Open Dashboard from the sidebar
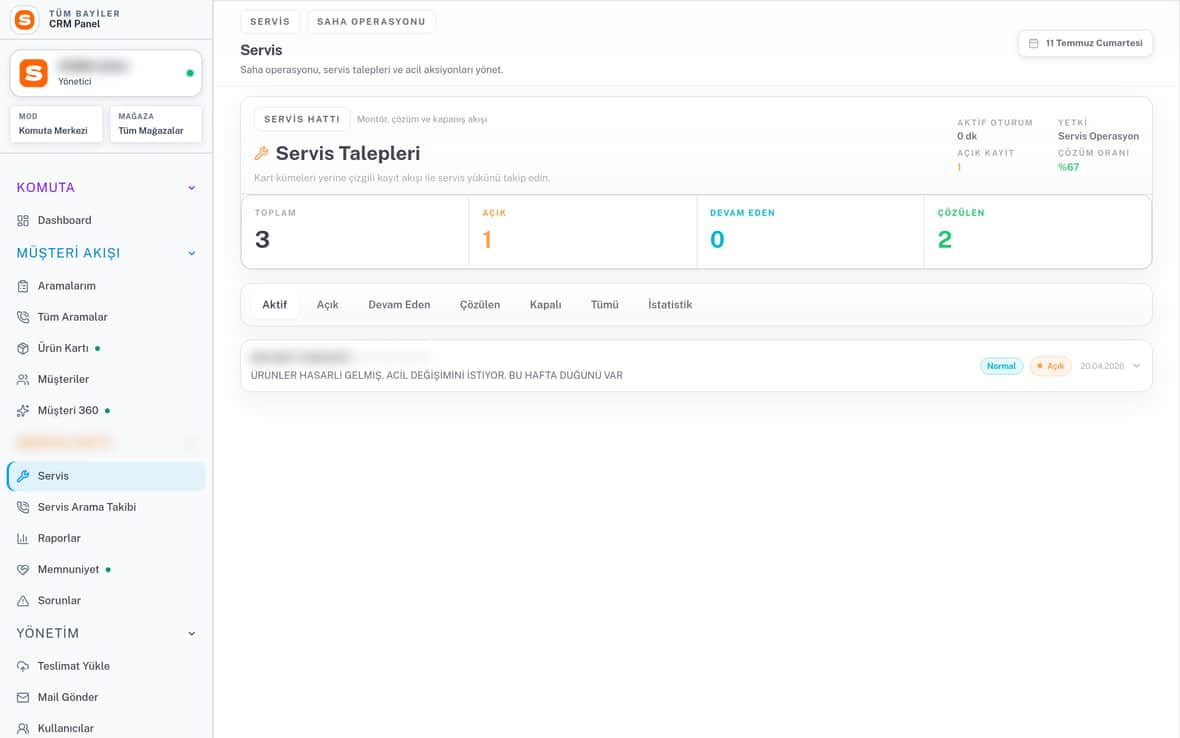The image size is (1180, 738). (105, 220)
